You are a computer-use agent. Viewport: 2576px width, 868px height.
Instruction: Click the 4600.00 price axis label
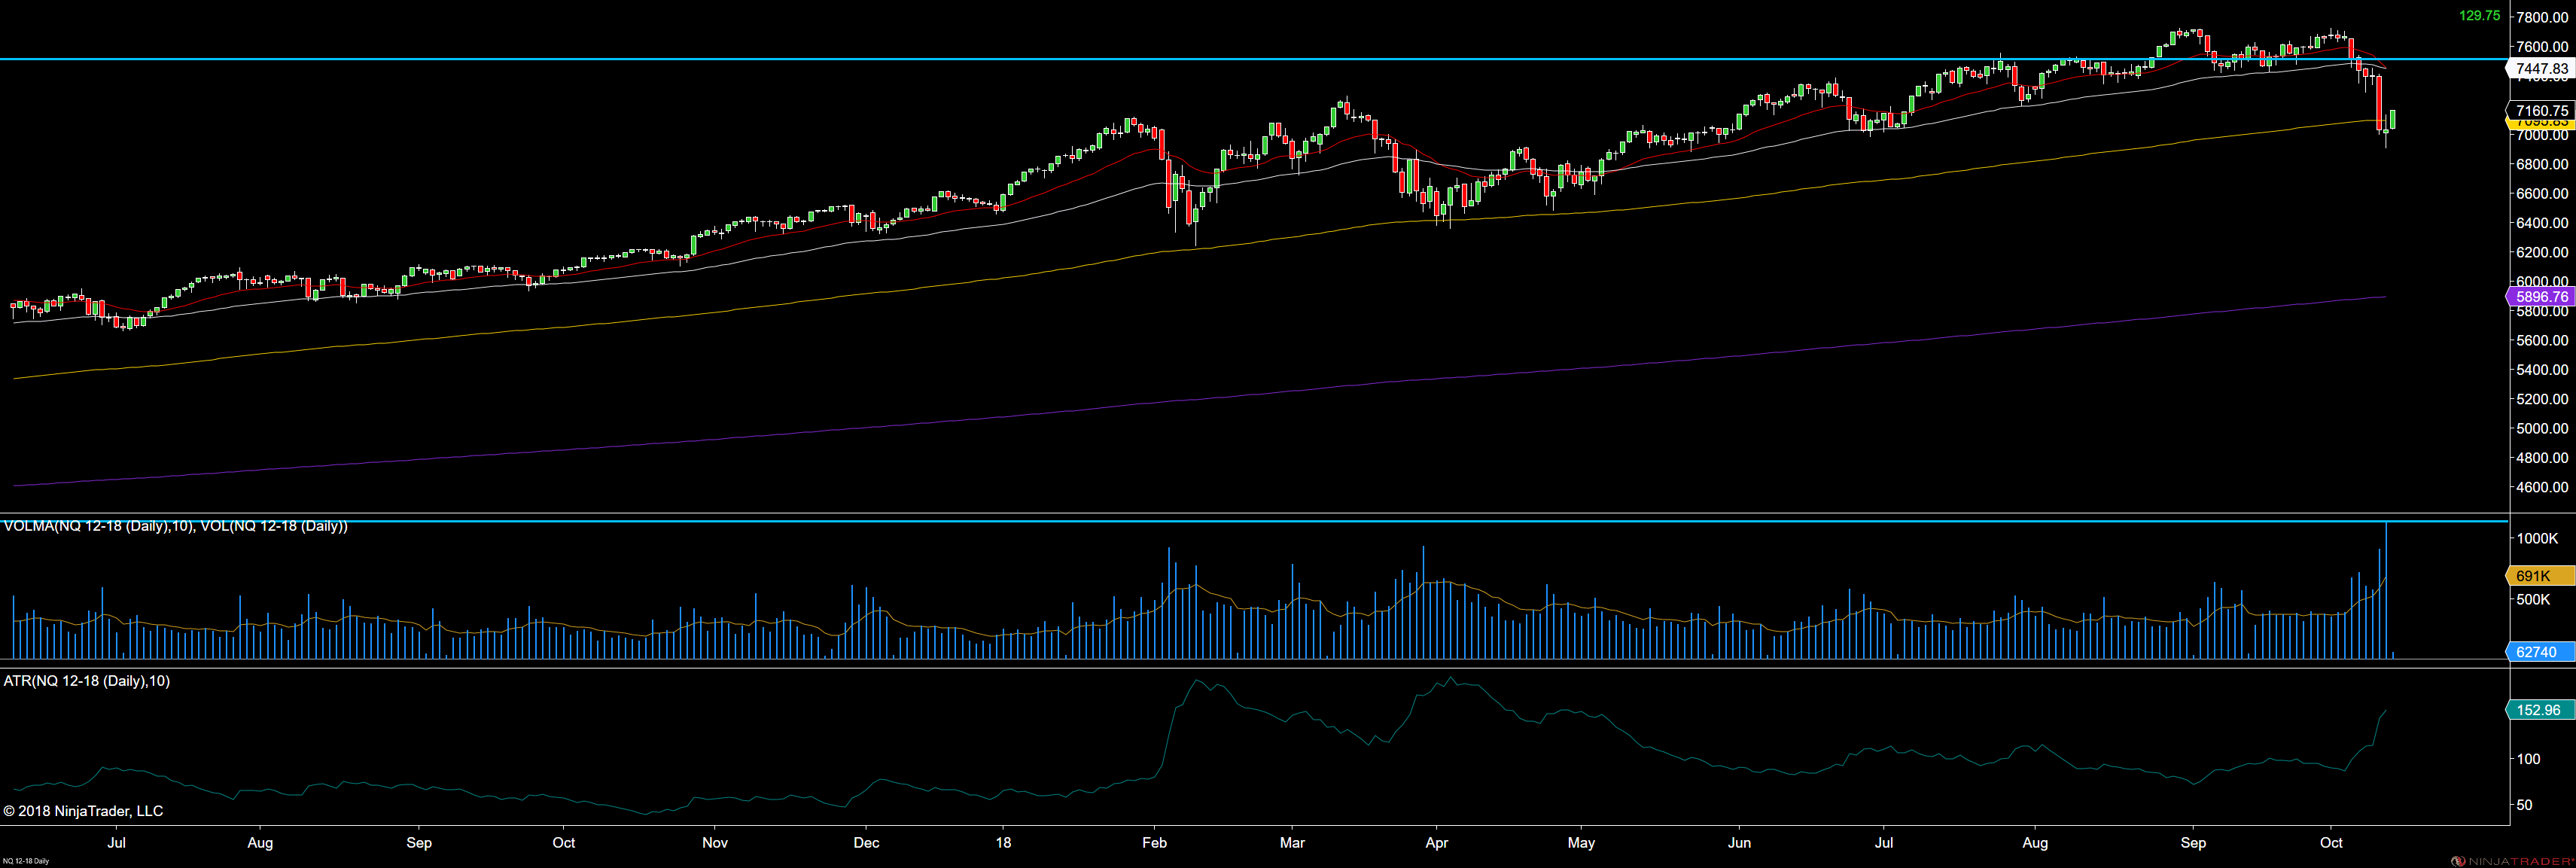pyautogui.click(x=2542, y=487)
